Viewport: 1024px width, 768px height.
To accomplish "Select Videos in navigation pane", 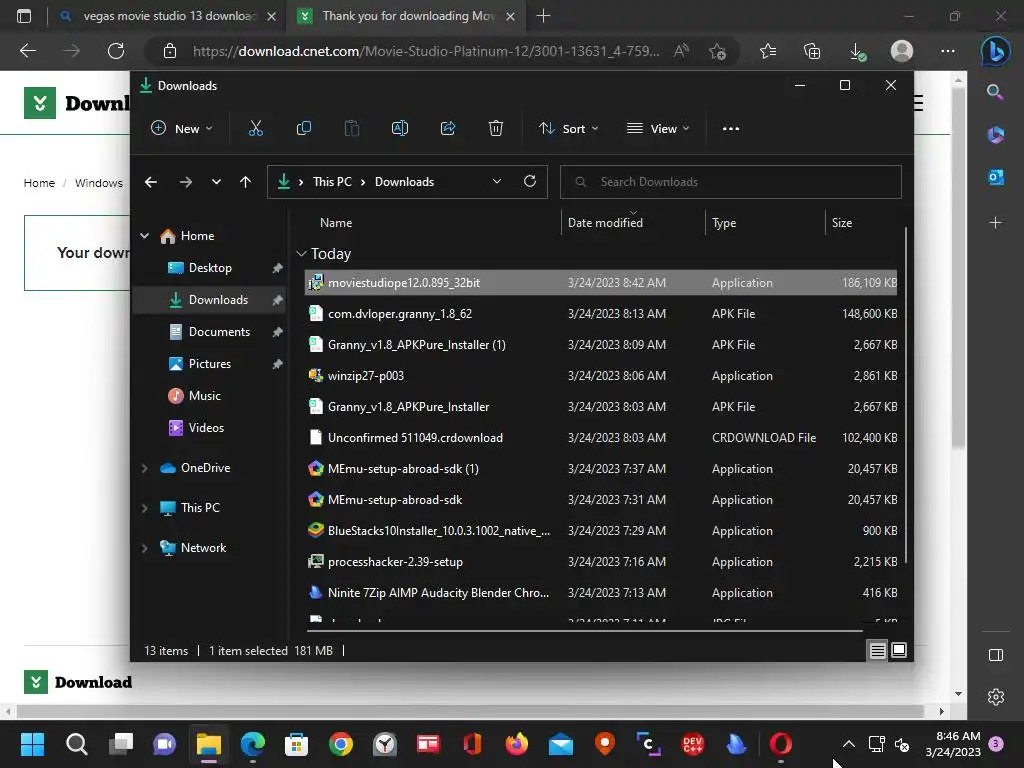I will click(209, 428).
